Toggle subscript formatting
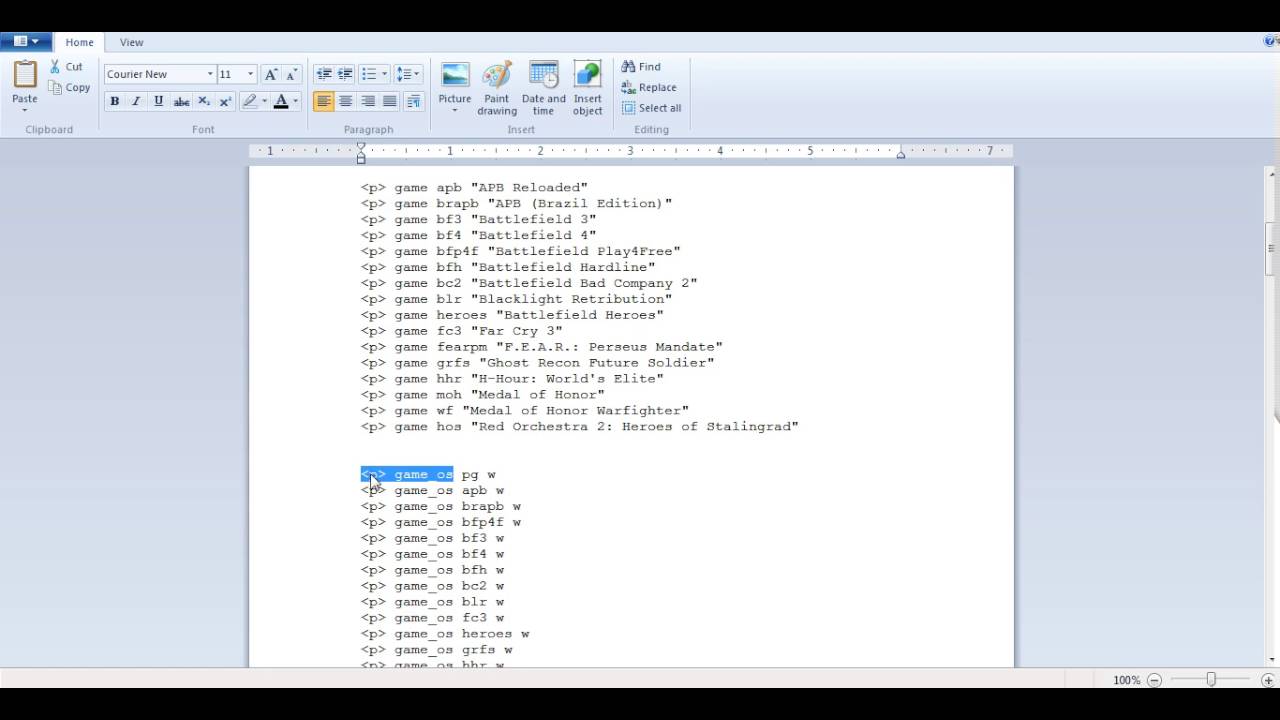Viewport: 1280px width, 720px height. [203, 101]
